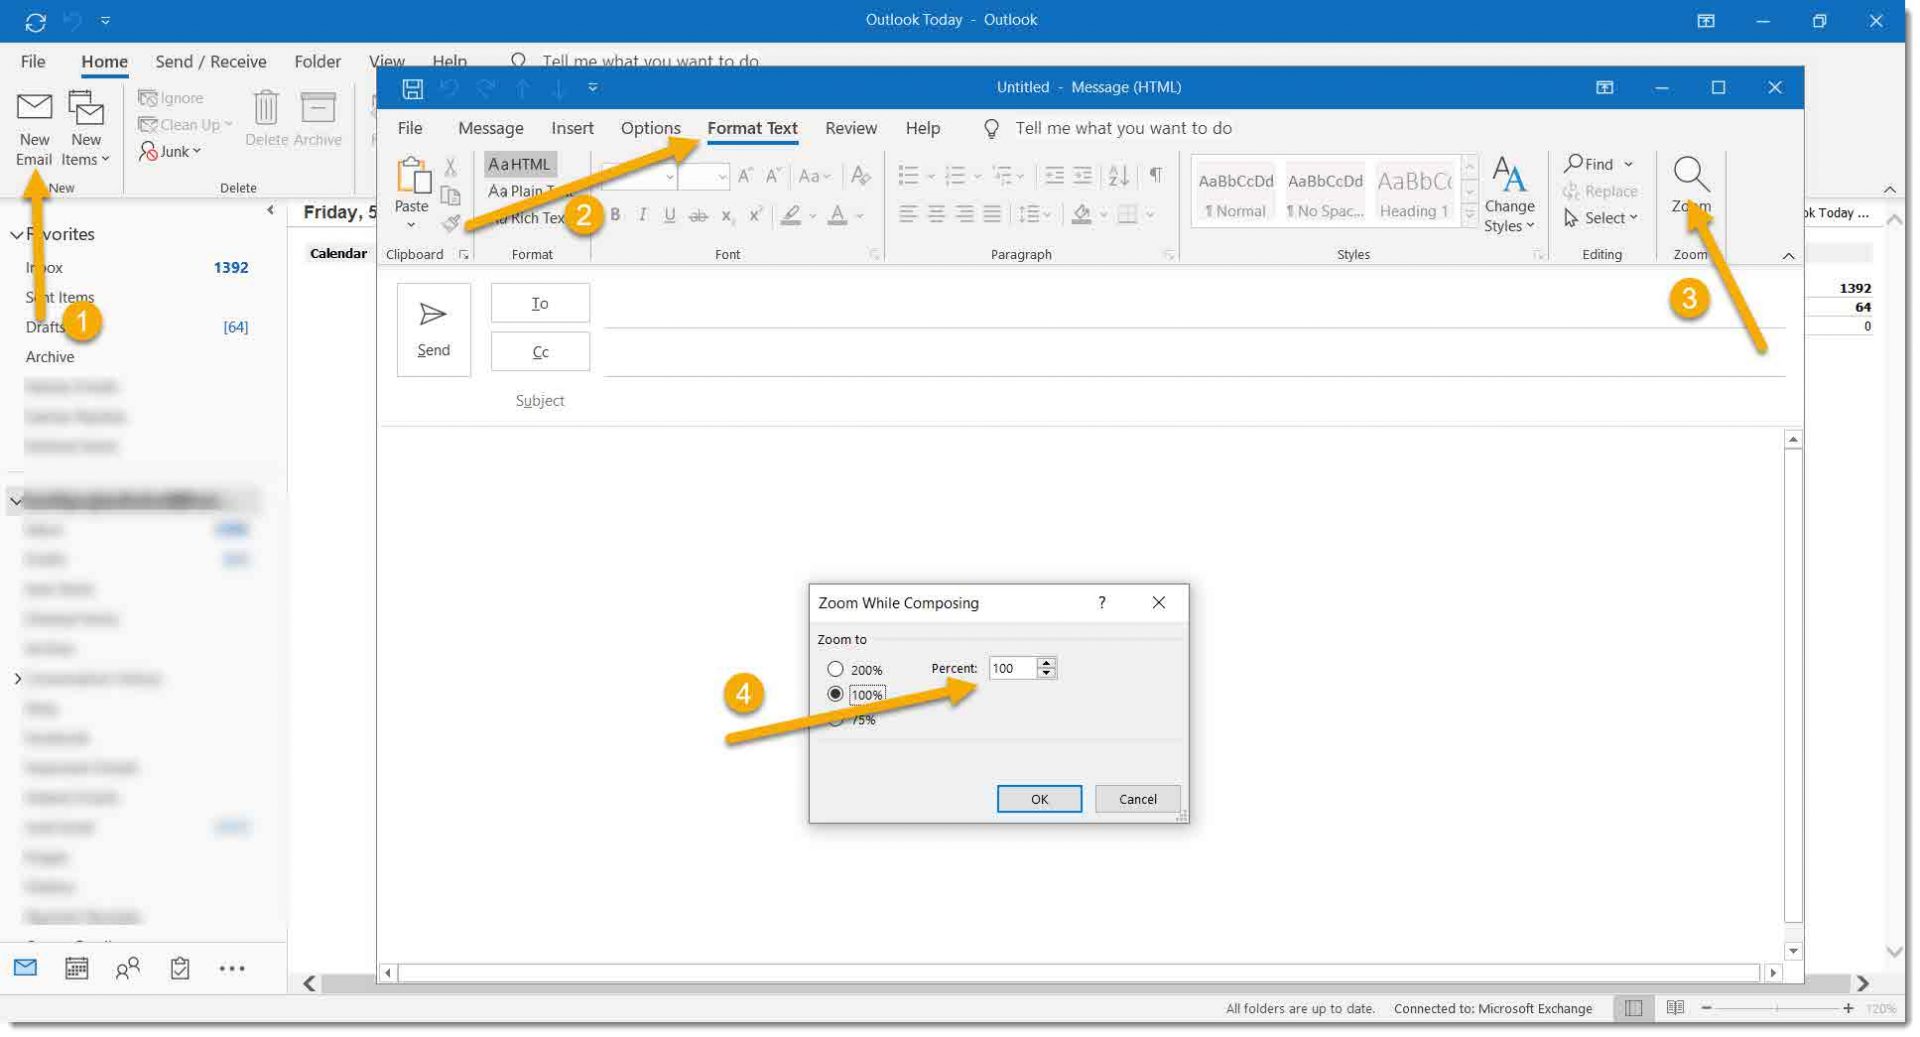Click Cancel in Zoom dialog
This screenshot has height=1037, width=1920.
(x=1137, y=799)
